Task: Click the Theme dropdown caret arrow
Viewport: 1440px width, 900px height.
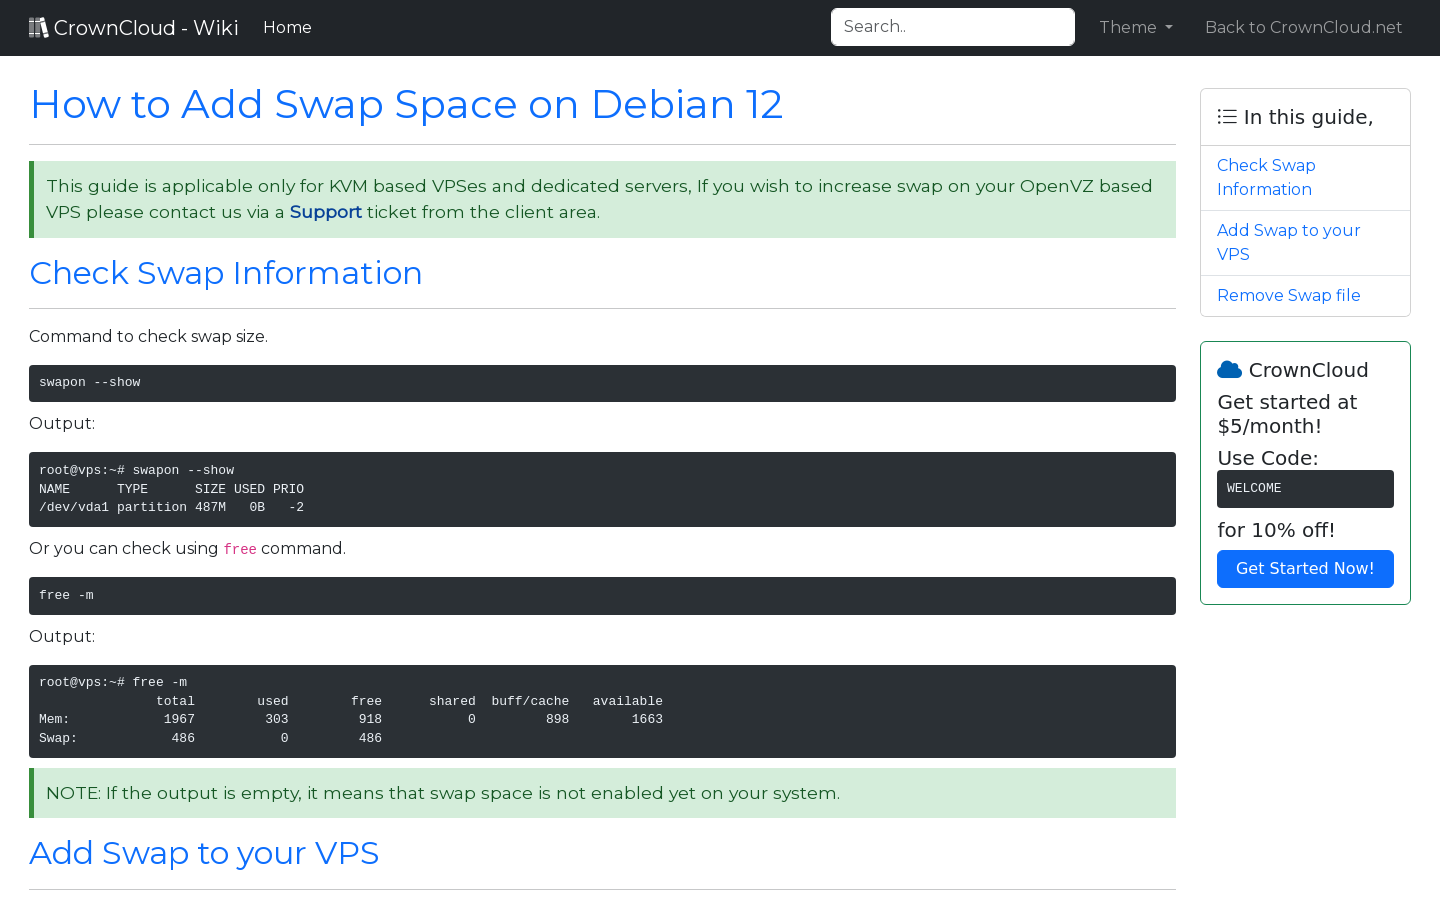Action: click(x=1168, y=28)
